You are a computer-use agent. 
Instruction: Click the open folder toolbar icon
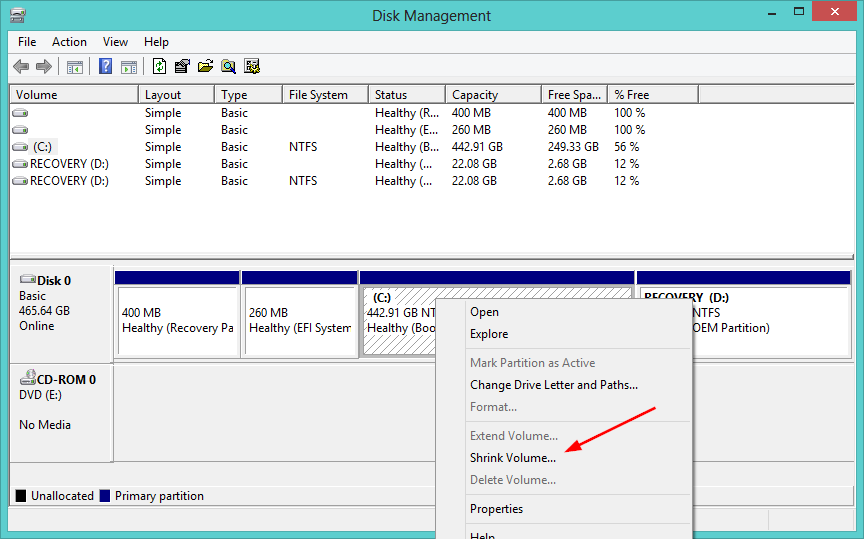205,67
